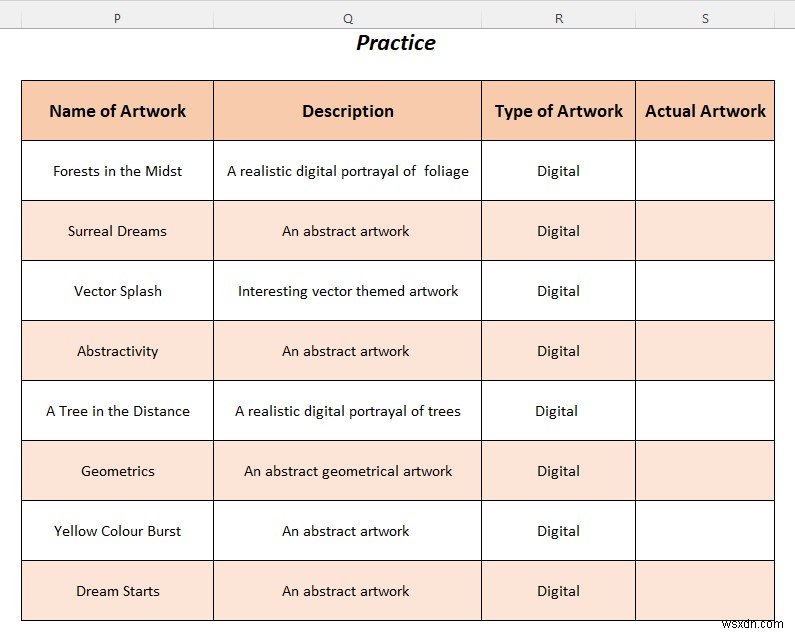The image size is (795, 634).
Task: Select column R header
Action: 558,19
